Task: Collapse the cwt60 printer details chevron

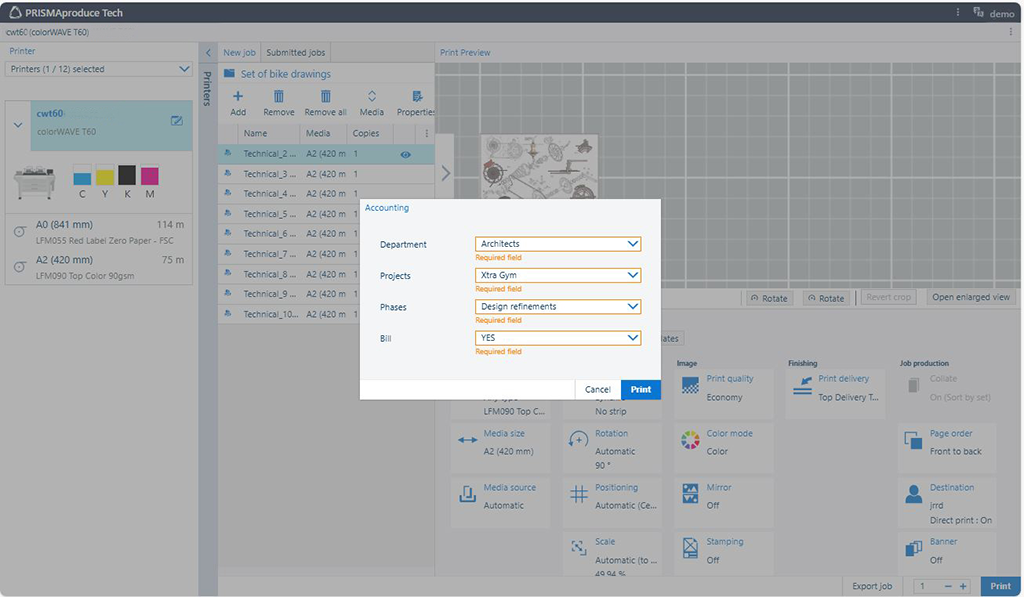Action: (18, 125)
